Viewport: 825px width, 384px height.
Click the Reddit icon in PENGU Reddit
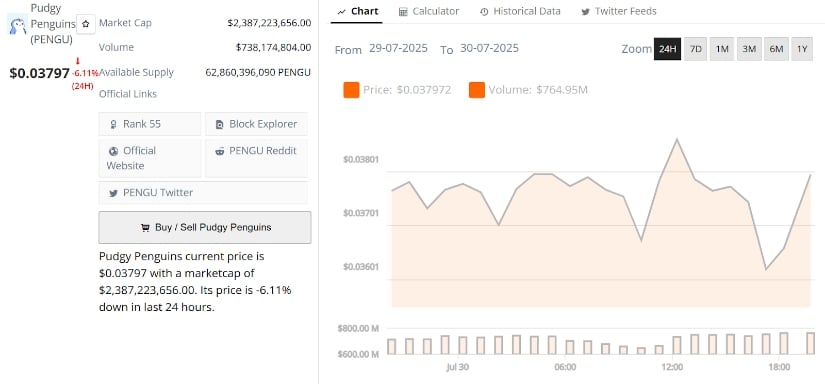[x=220, y=151]
